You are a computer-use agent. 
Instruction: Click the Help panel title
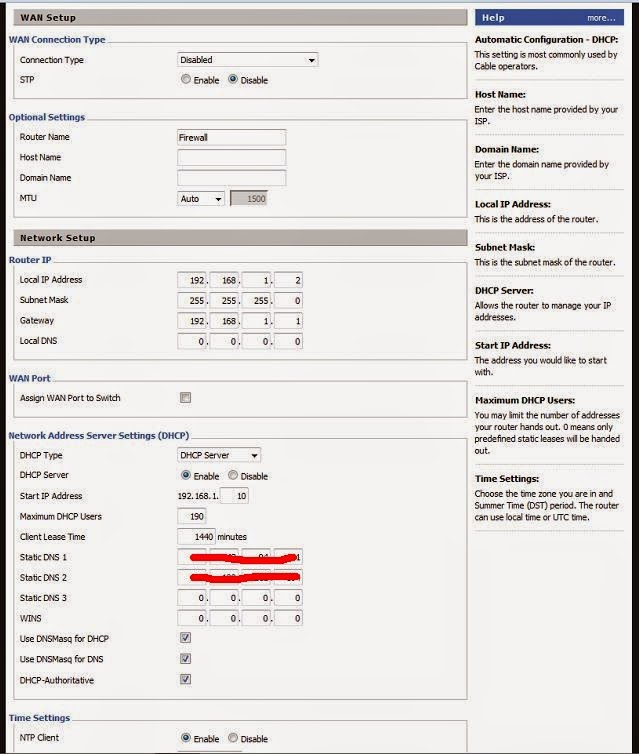(x=493, y=18)
